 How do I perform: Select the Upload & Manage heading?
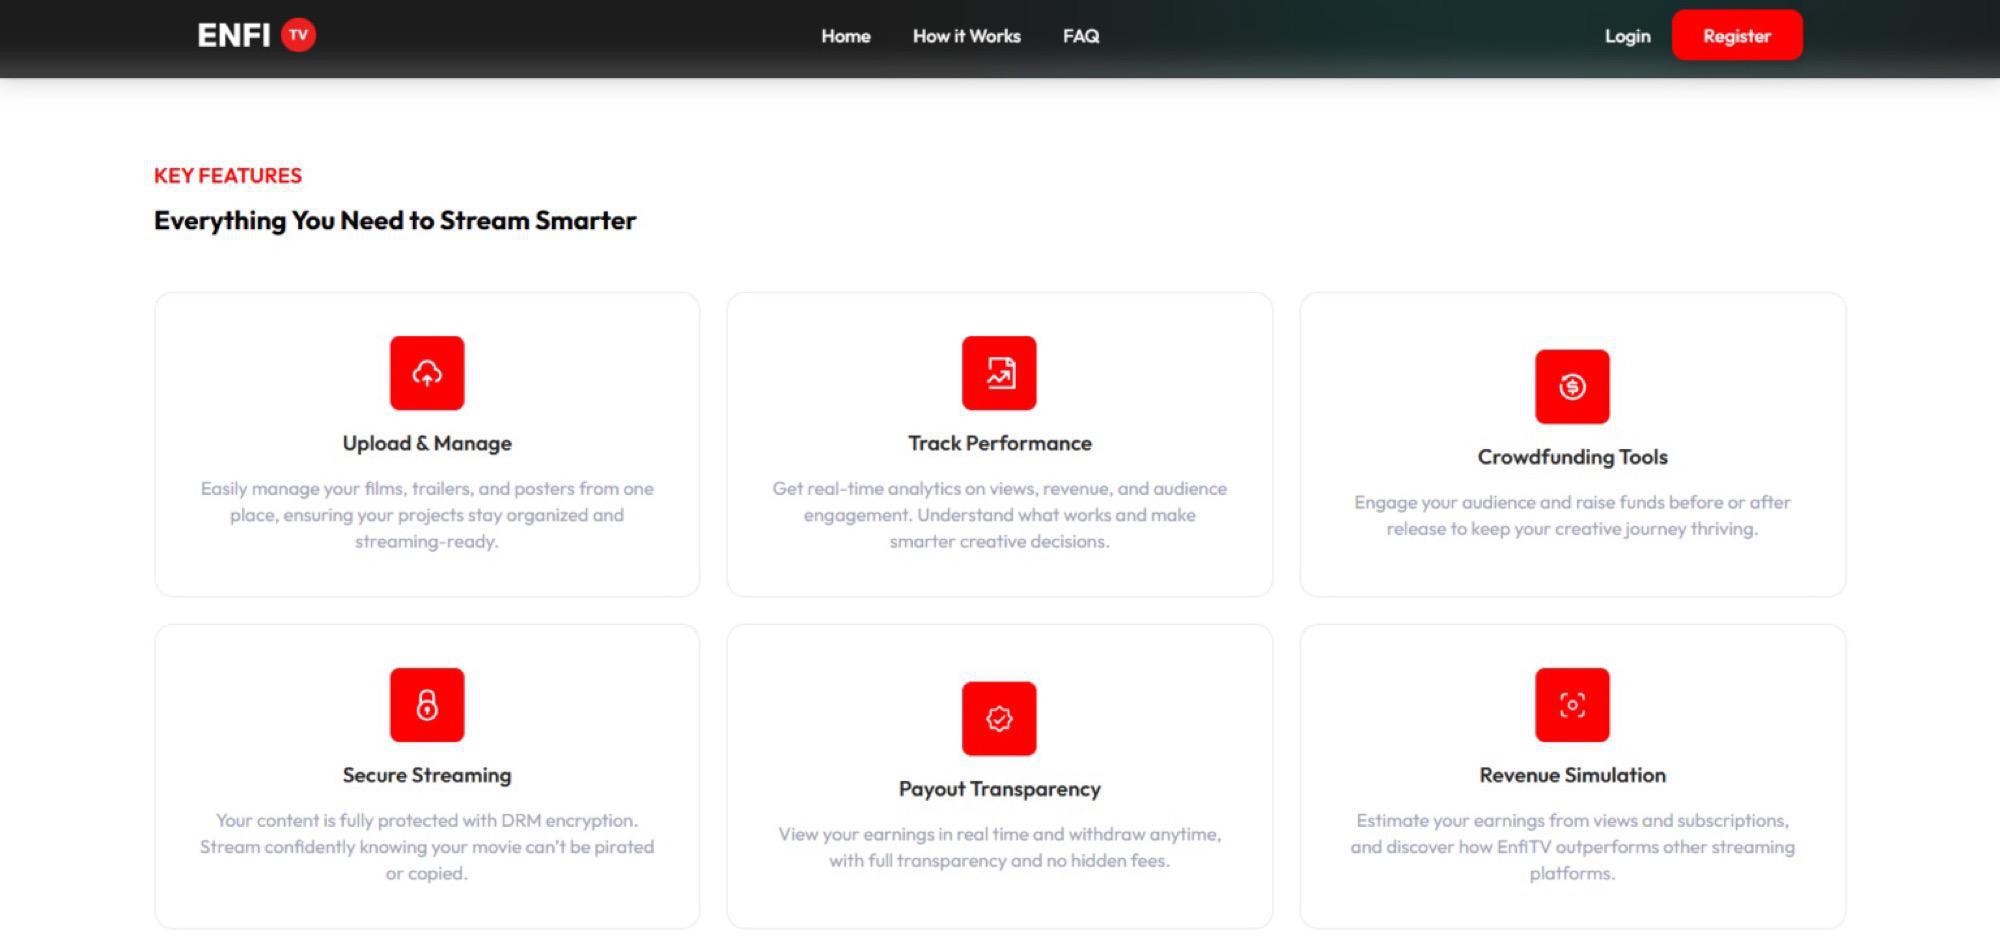point(427,443)
